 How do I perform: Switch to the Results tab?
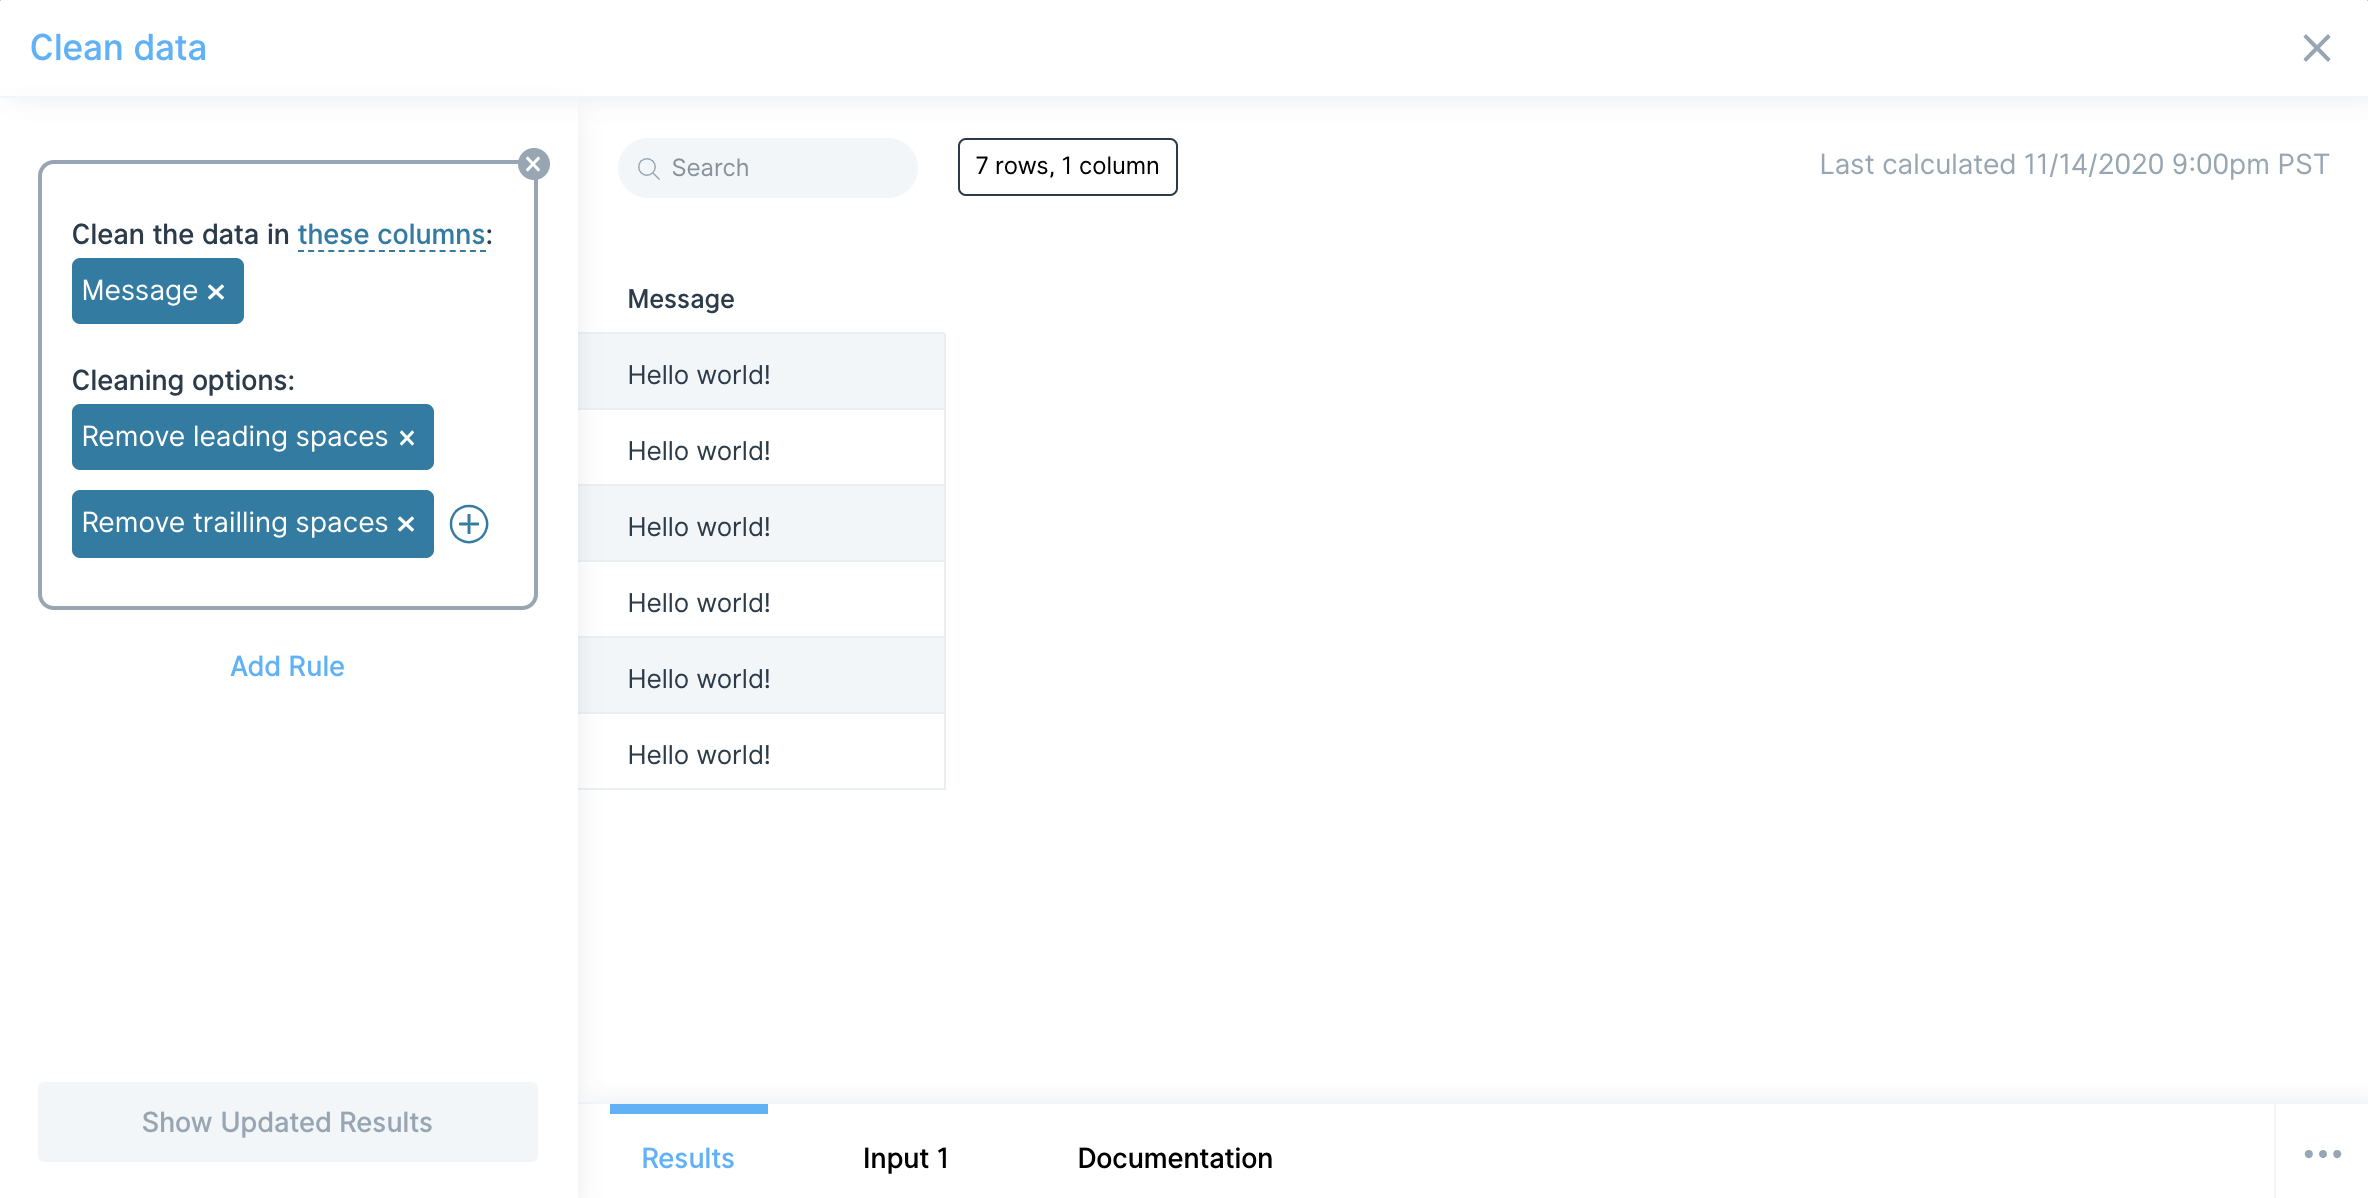click(688, 1158)
